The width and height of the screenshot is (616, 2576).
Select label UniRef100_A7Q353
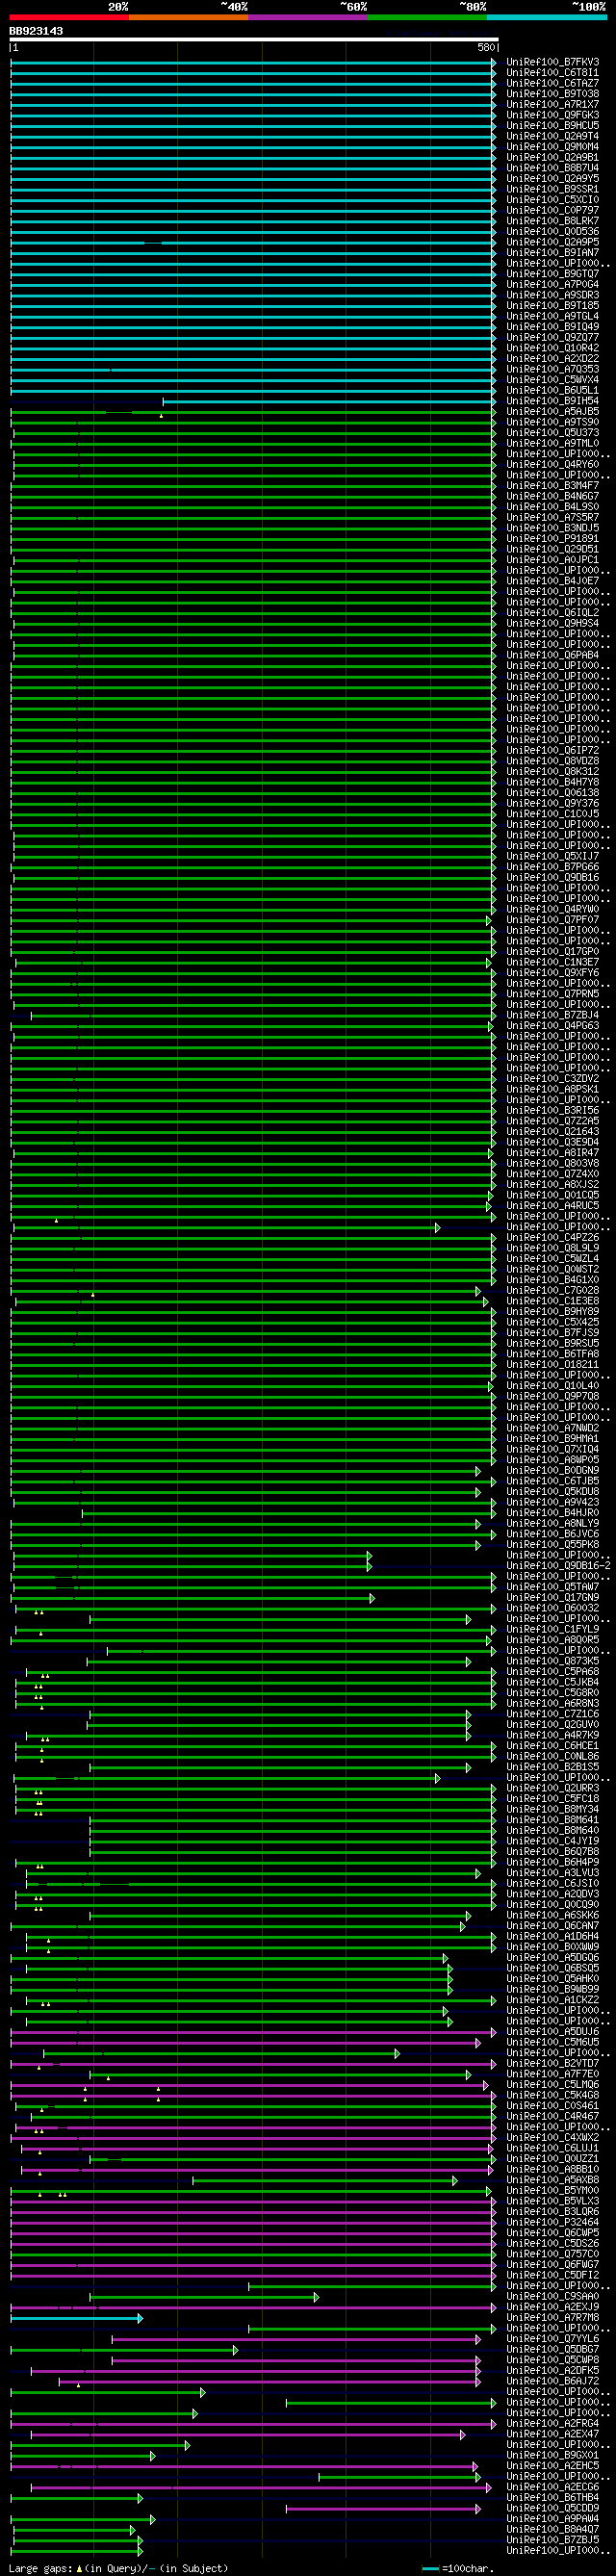tap(553, 369)
